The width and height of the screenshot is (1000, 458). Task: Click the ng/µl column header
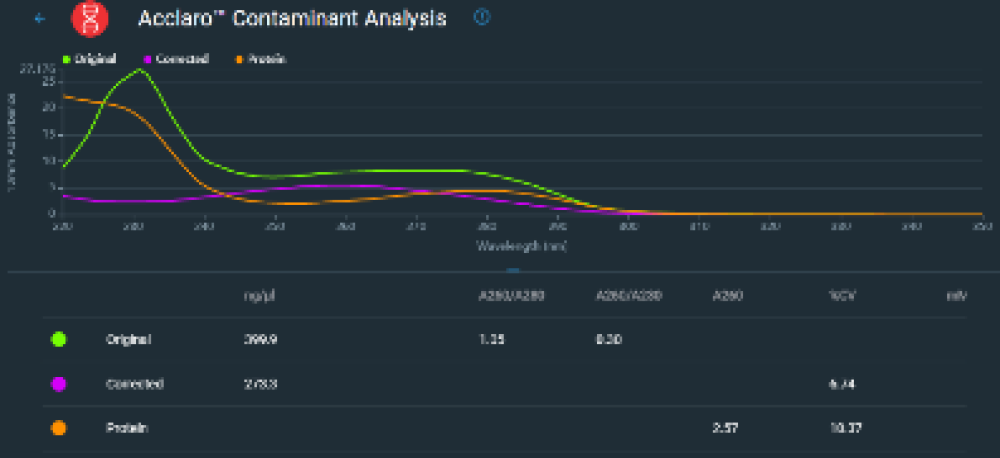pyautogui.click(x=259, y=295)
